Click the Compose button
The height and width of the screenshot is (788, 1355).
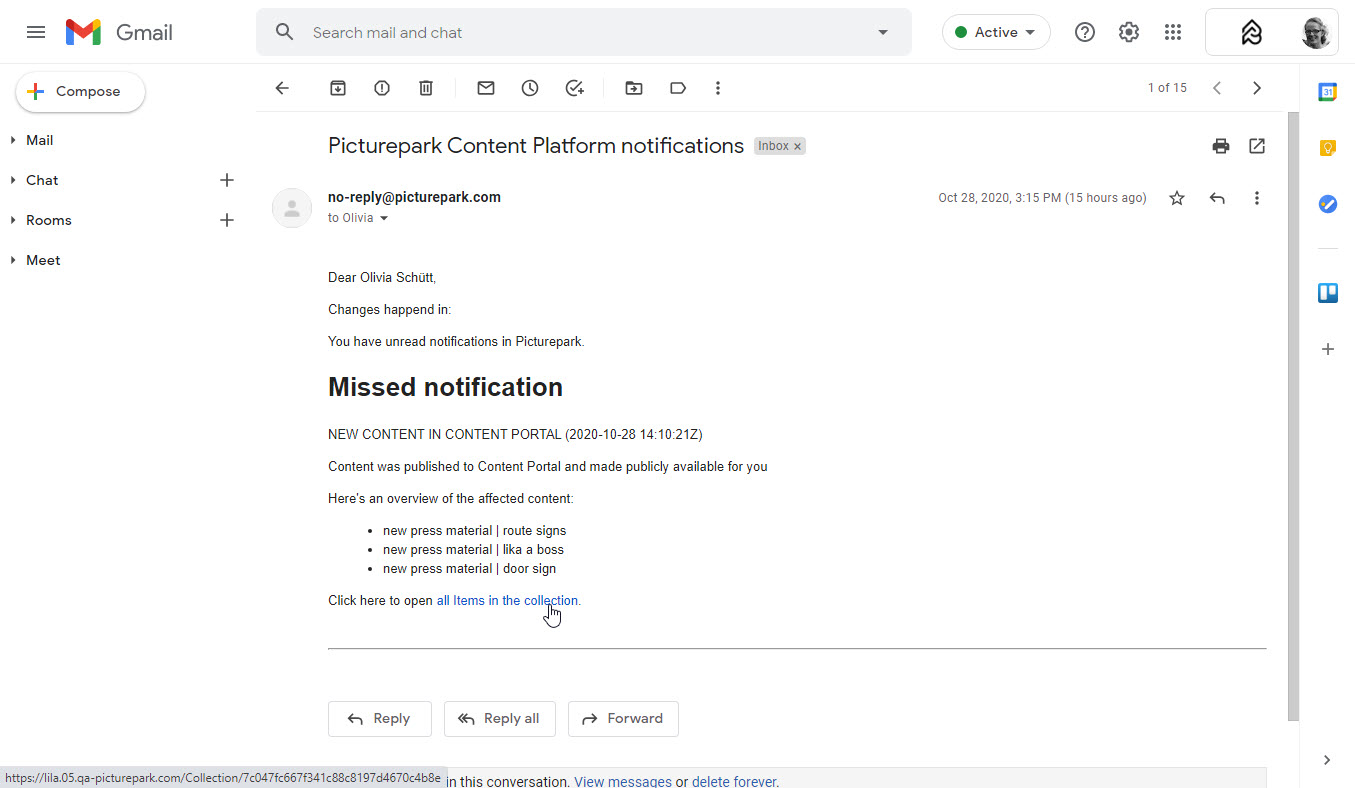(x=80, y=91)
